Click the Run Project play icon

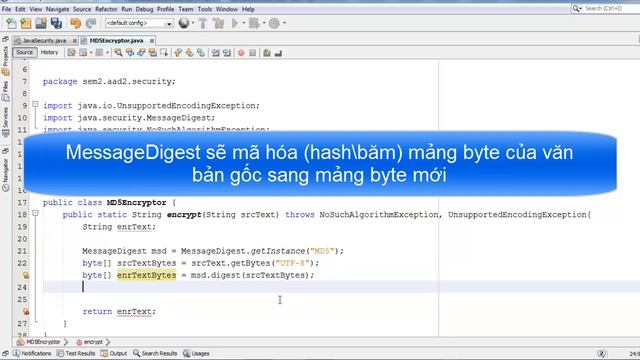point(235,23)
